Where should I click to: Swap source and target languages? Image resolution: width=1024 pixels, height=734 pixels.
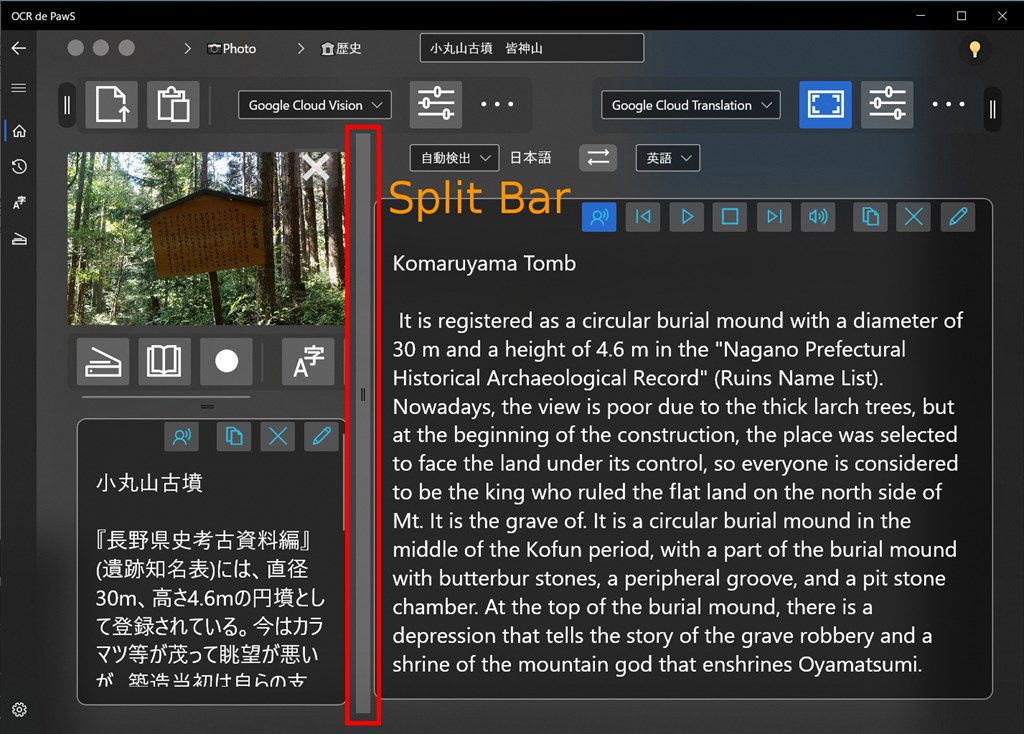click(598, 158)
